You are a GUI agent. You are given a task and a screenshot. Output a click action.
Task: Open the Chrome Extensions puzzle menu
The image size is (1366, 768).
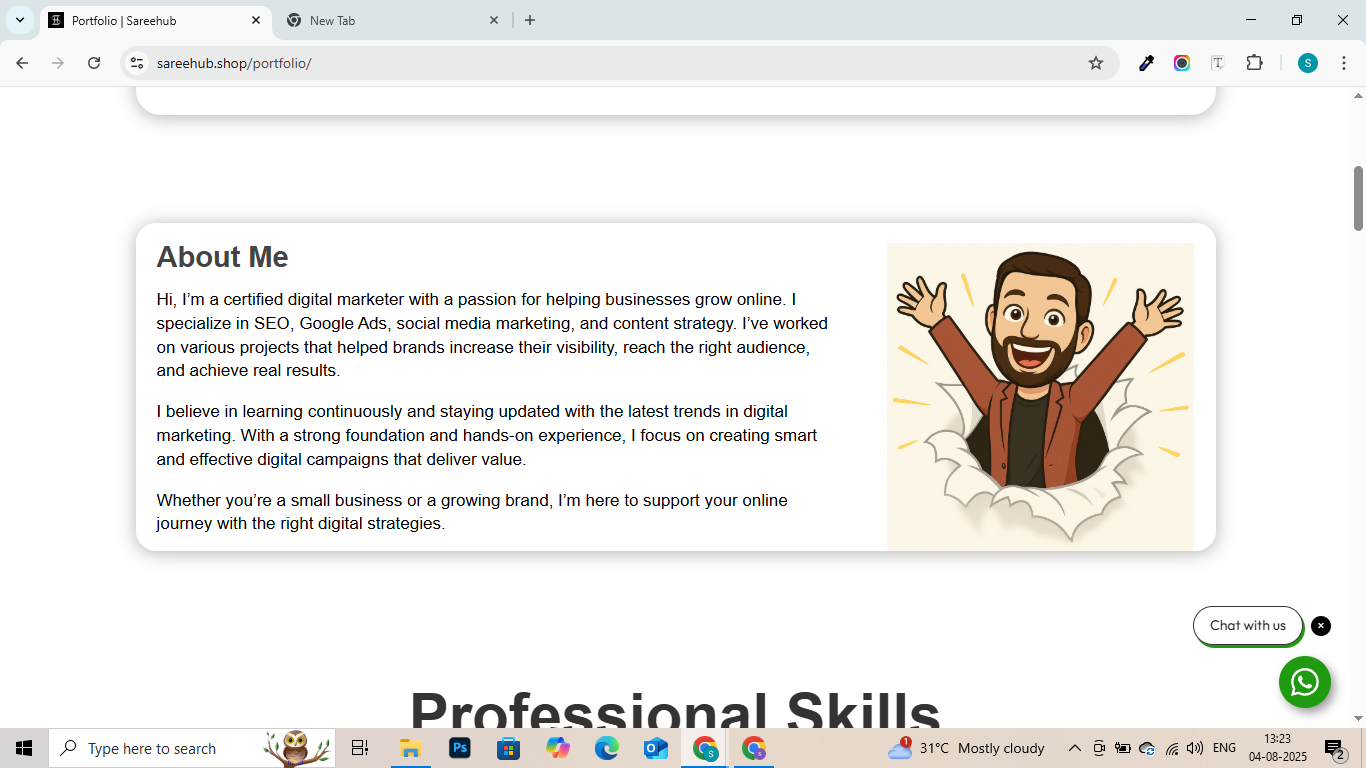pyautogui.click(x=1254, y=63)
